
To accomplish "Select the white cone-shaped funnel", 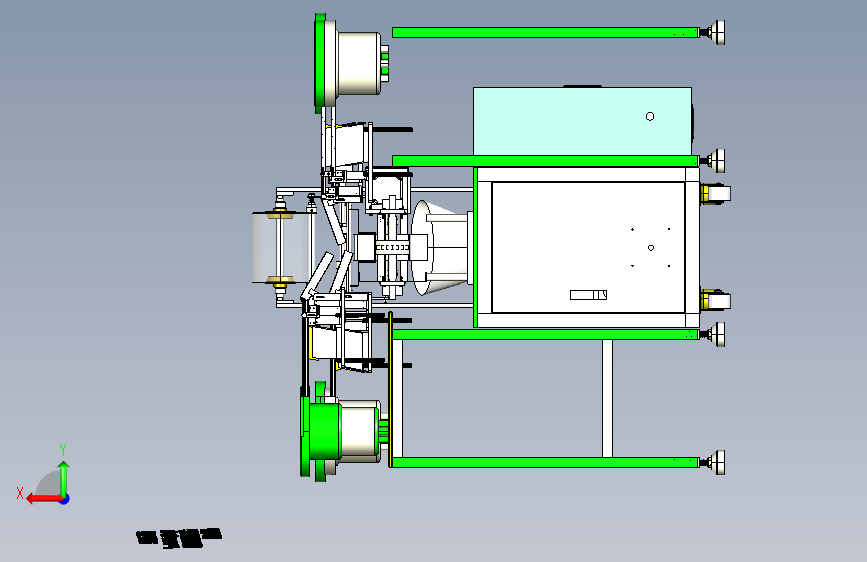I will tap(441, 247).
